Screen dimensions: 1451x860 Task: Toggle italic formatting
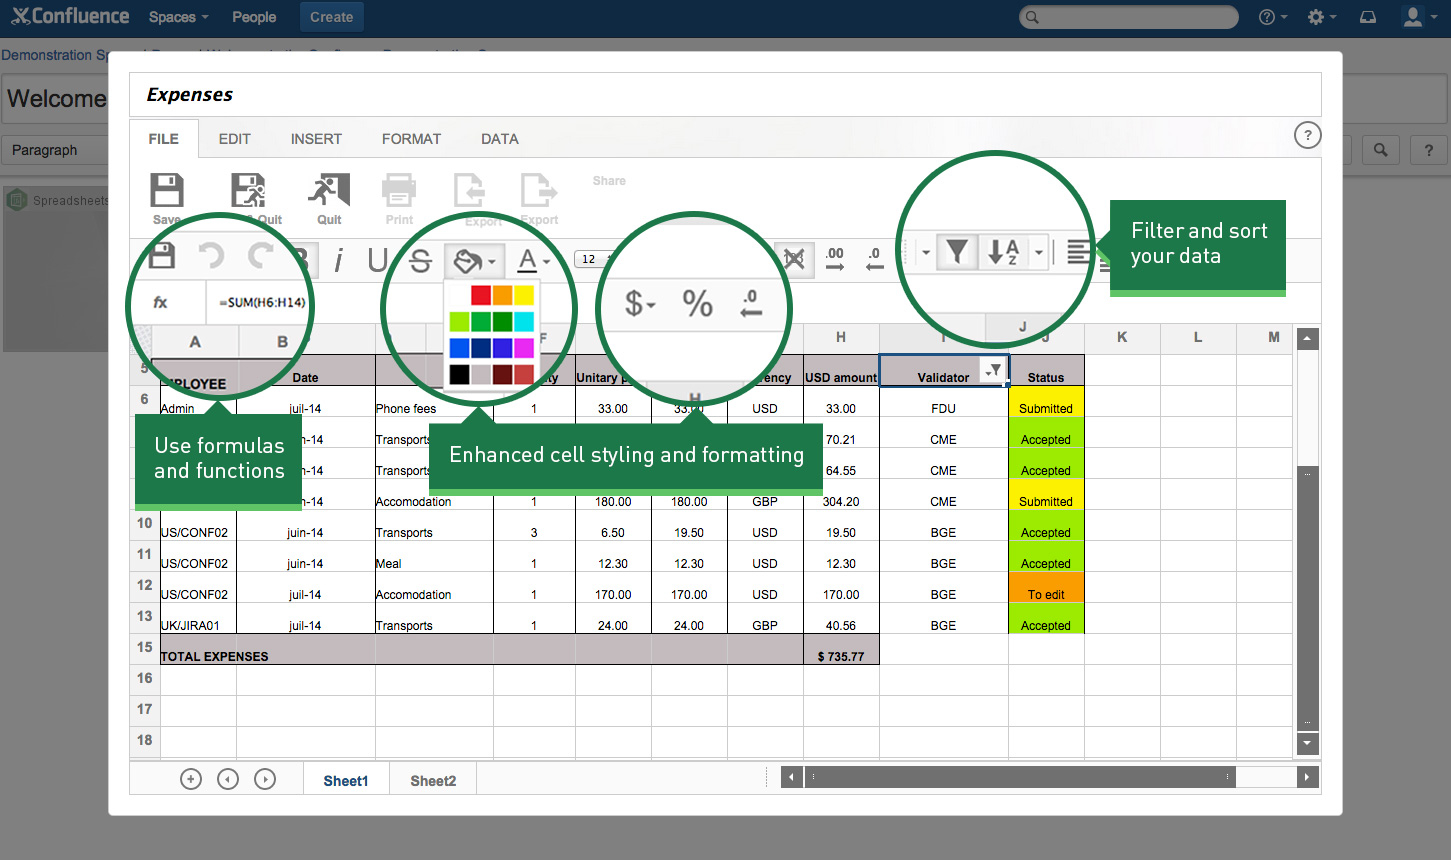coord(337,258)
